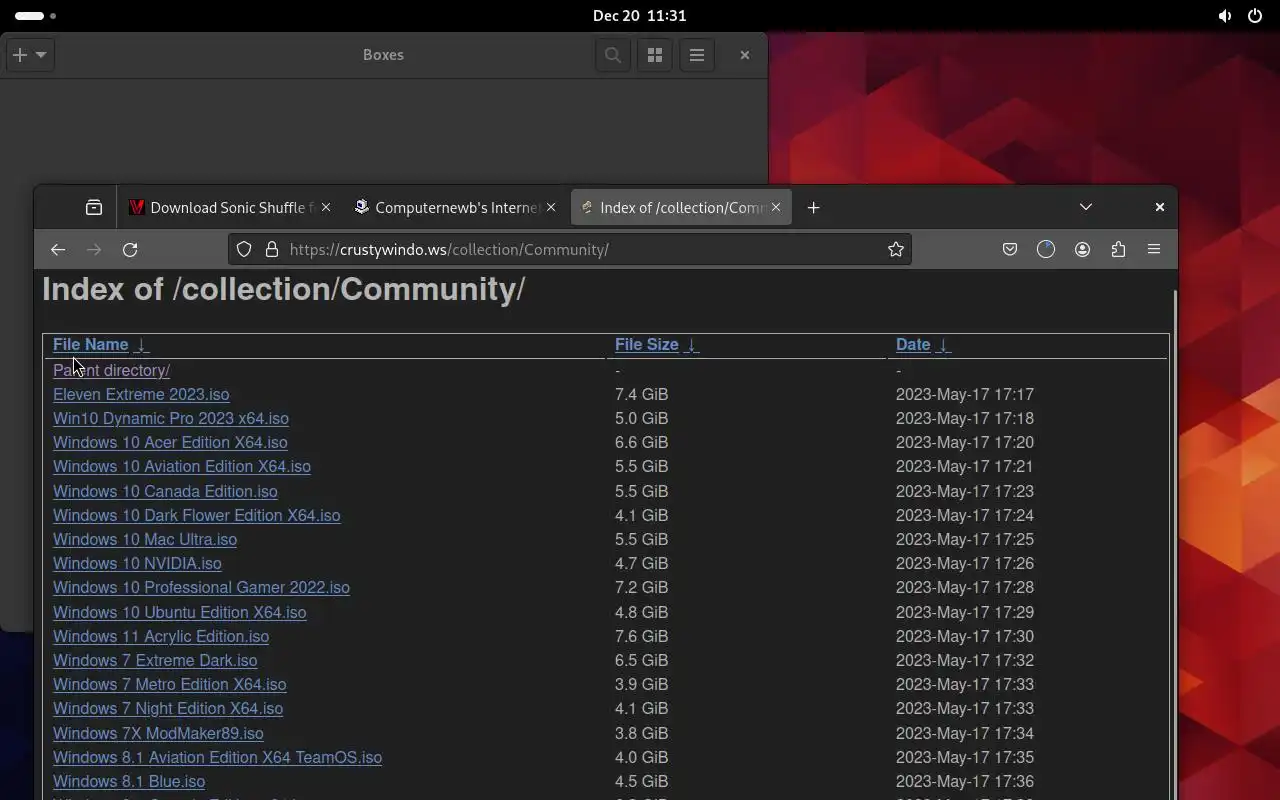The width and height of the screenshot is (1280, 800).
Task: Reload the current page
Action: coord(130,250)
